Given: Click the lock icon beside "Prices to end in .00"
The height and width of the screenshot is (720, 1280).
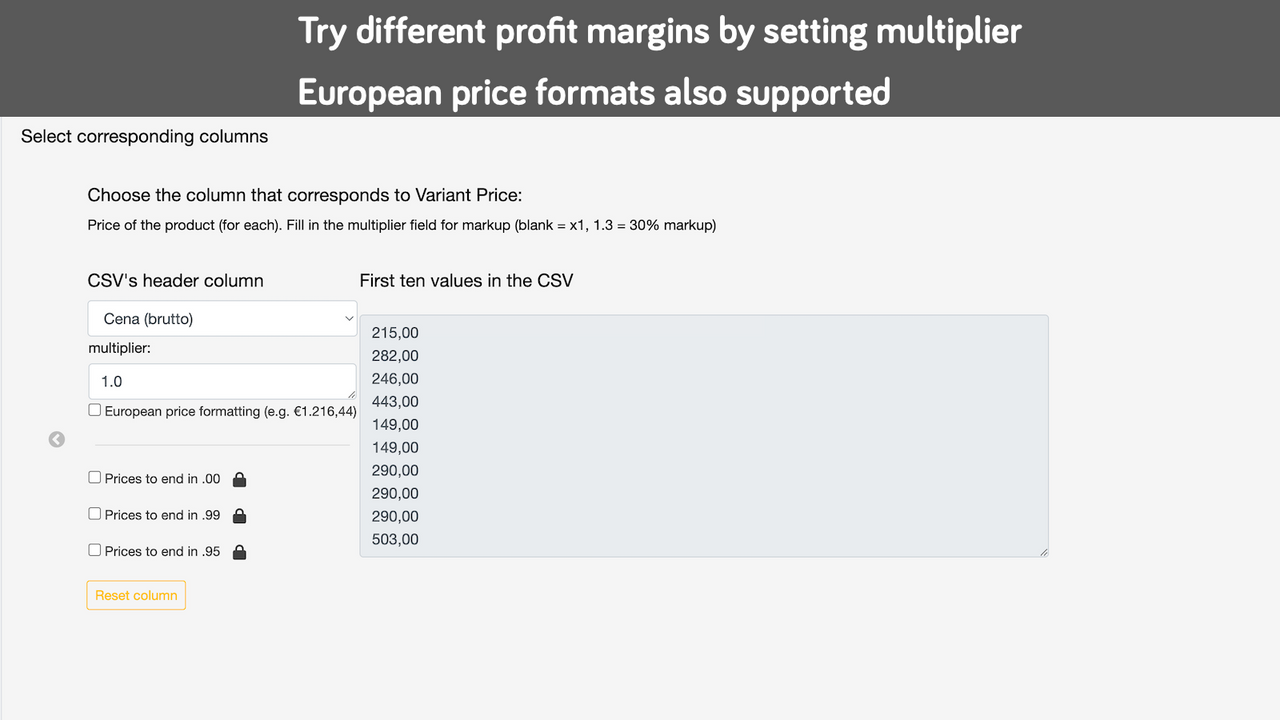Looking at the screenshot, I should point(239,479).
